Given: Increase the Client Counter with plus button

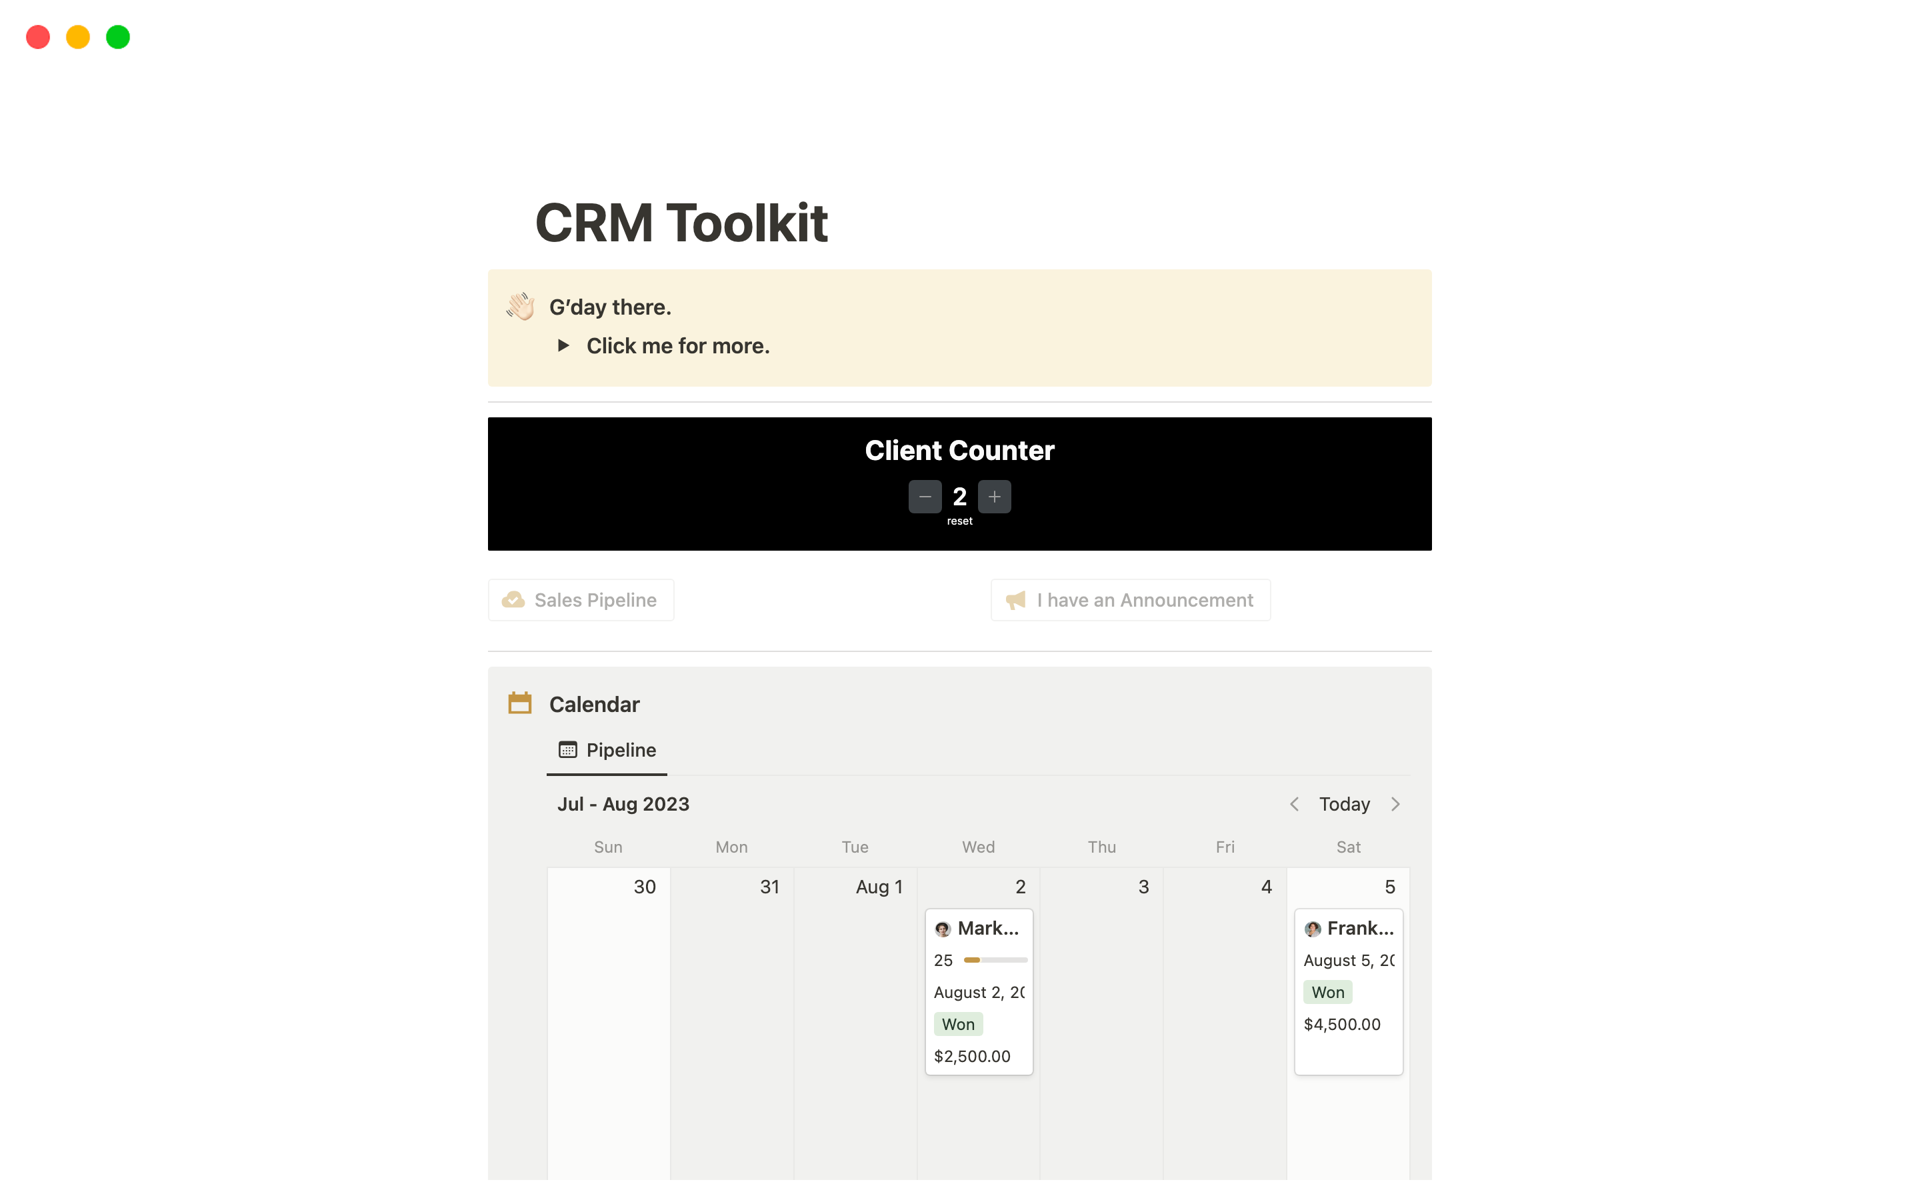Looking at the screenshot, I should point(994,497).
